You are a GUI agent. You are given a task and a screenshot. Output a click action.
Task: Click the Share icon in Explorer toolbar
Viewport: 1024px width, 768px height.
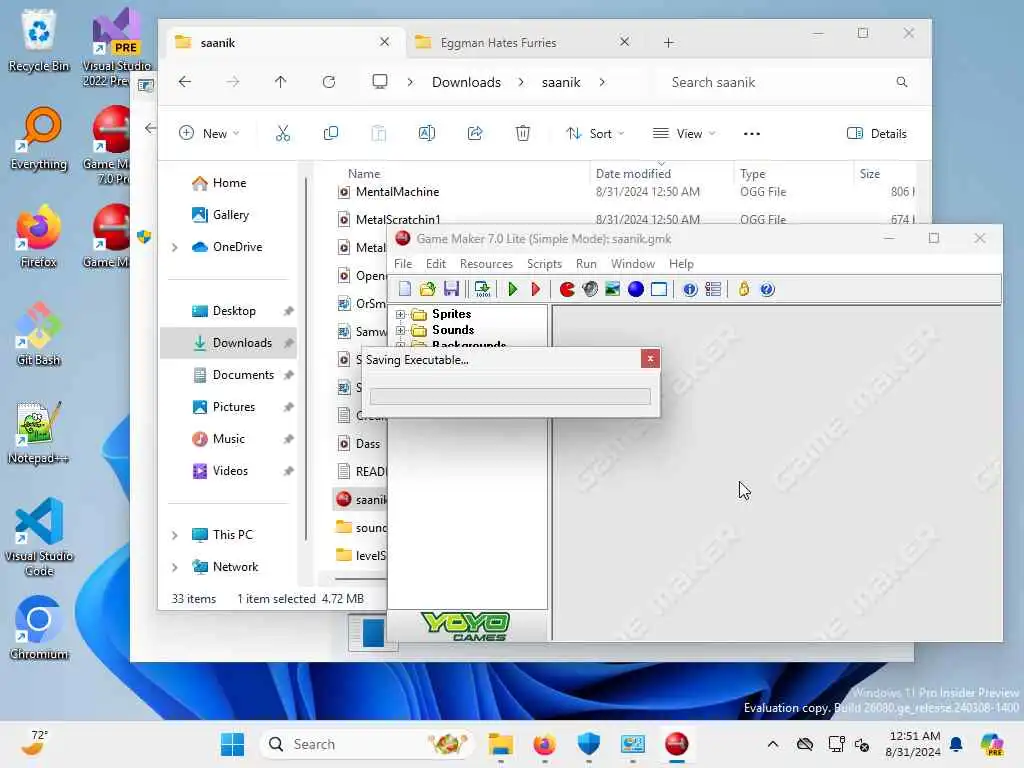click(475, 133)
